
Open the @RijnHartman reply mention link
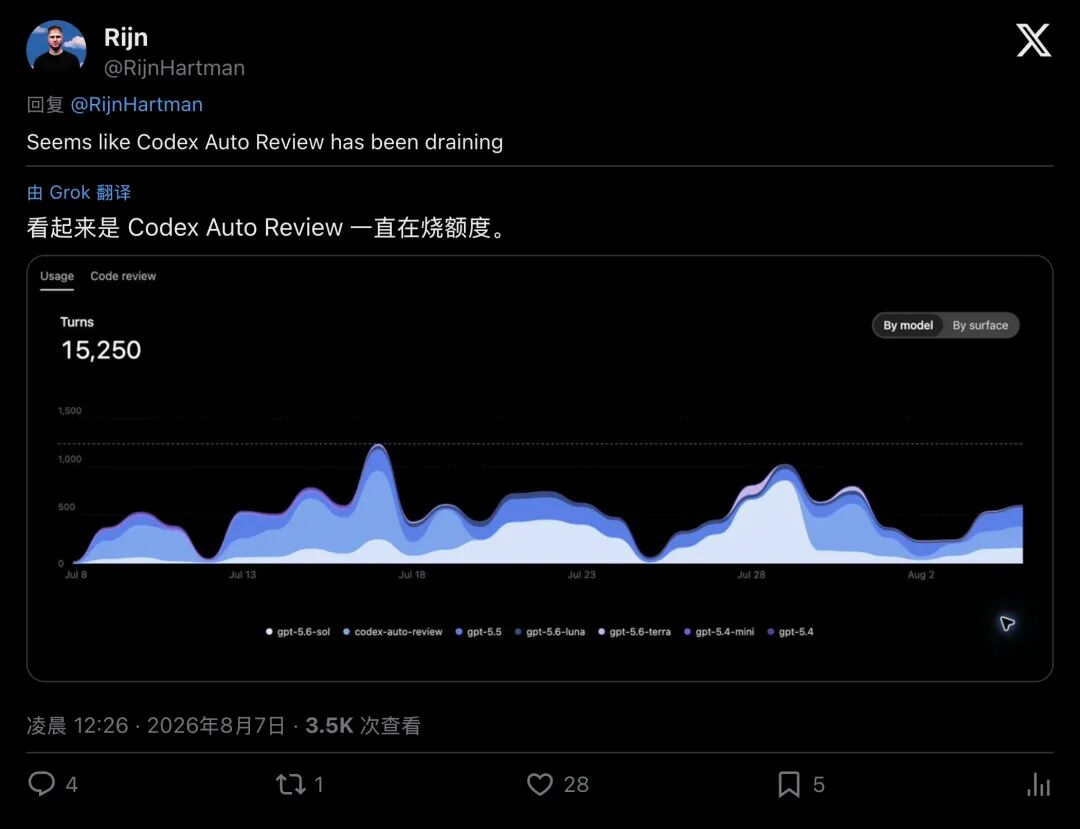pos(136,105)
